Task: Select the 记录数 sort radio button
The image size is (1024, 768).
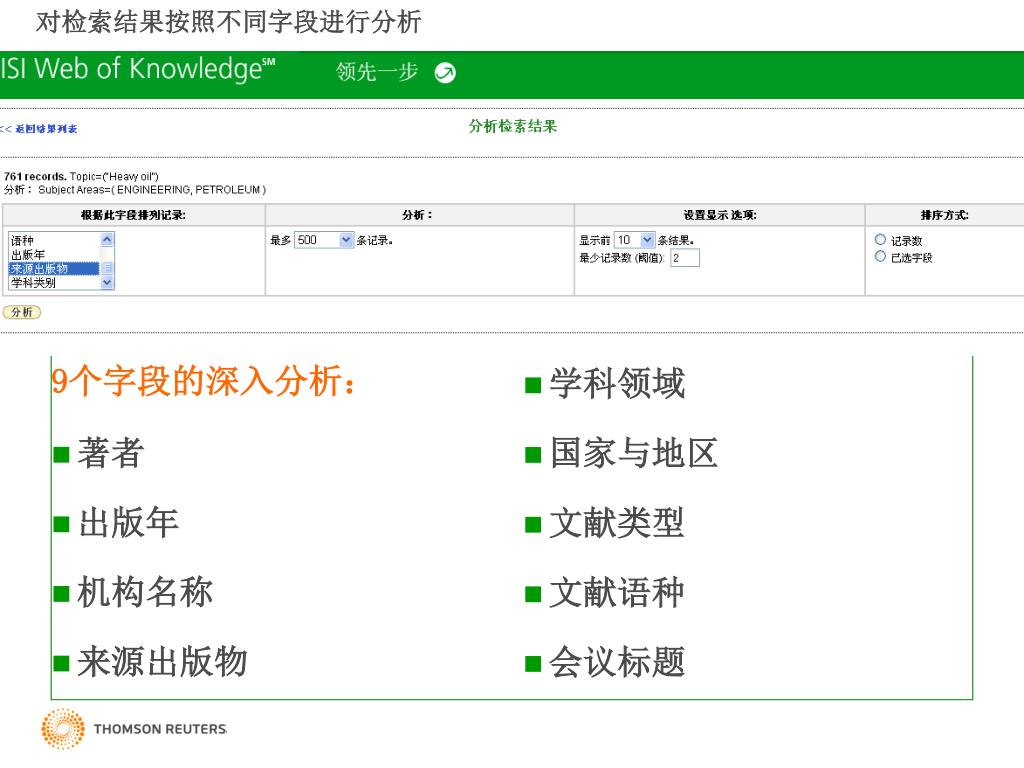Action: click(880, 240)
